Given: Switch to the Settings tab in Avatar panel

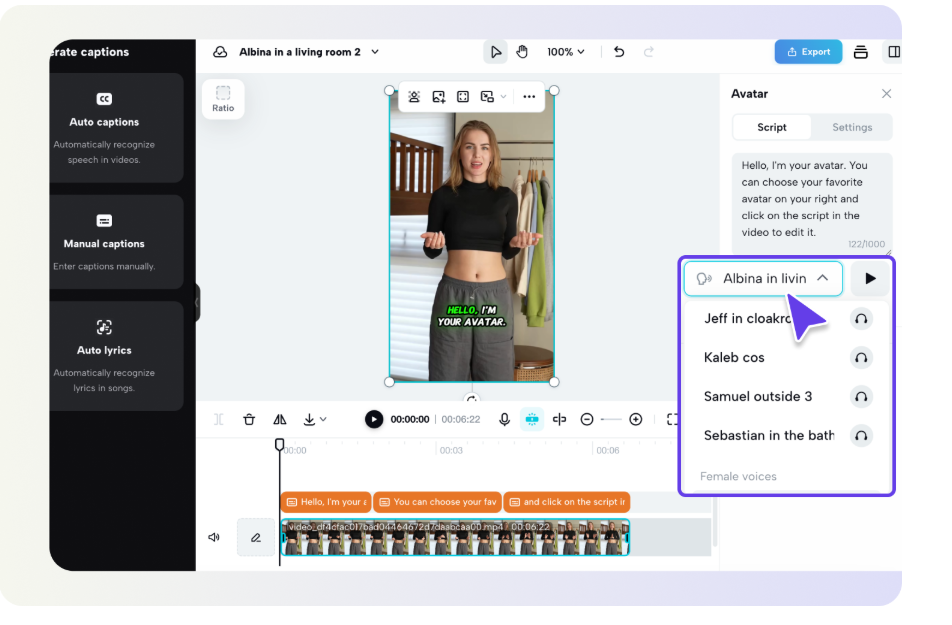Looking at the screenshot, I should pyautogui.click(x=852, y=127).
